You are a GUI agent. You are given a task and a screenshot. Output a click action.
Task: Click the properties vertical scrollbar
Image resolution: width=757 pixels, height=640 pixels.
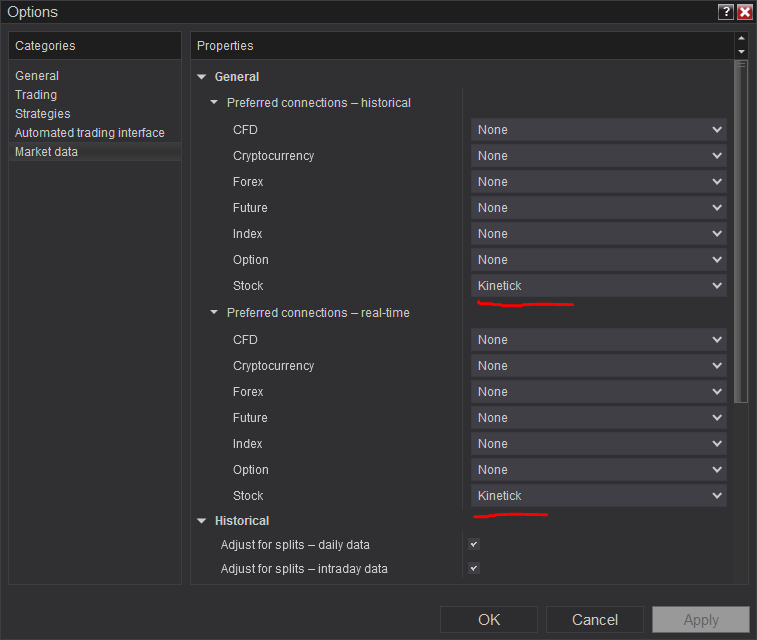pyautogui.click(x=741, y=230)
